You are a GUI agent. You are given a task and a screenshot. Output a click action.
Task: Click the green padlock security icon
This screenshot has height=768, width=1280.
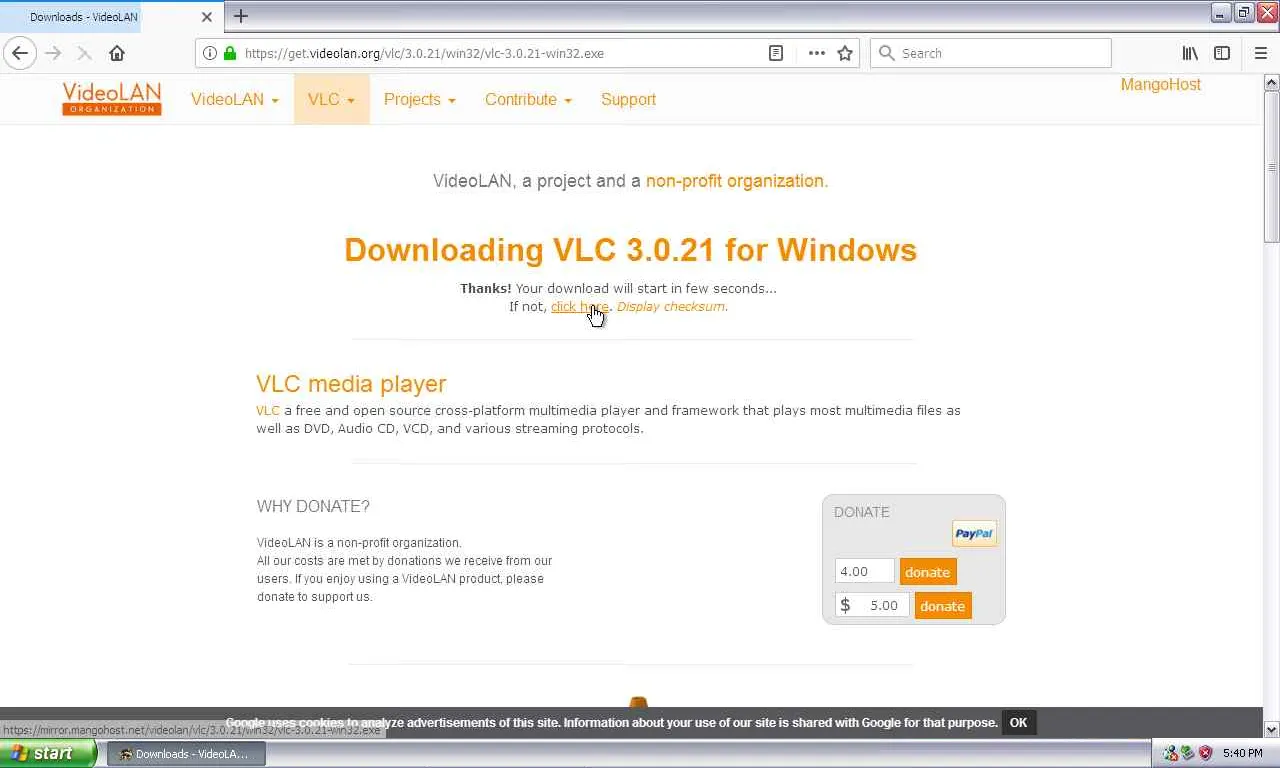point(230,53)
